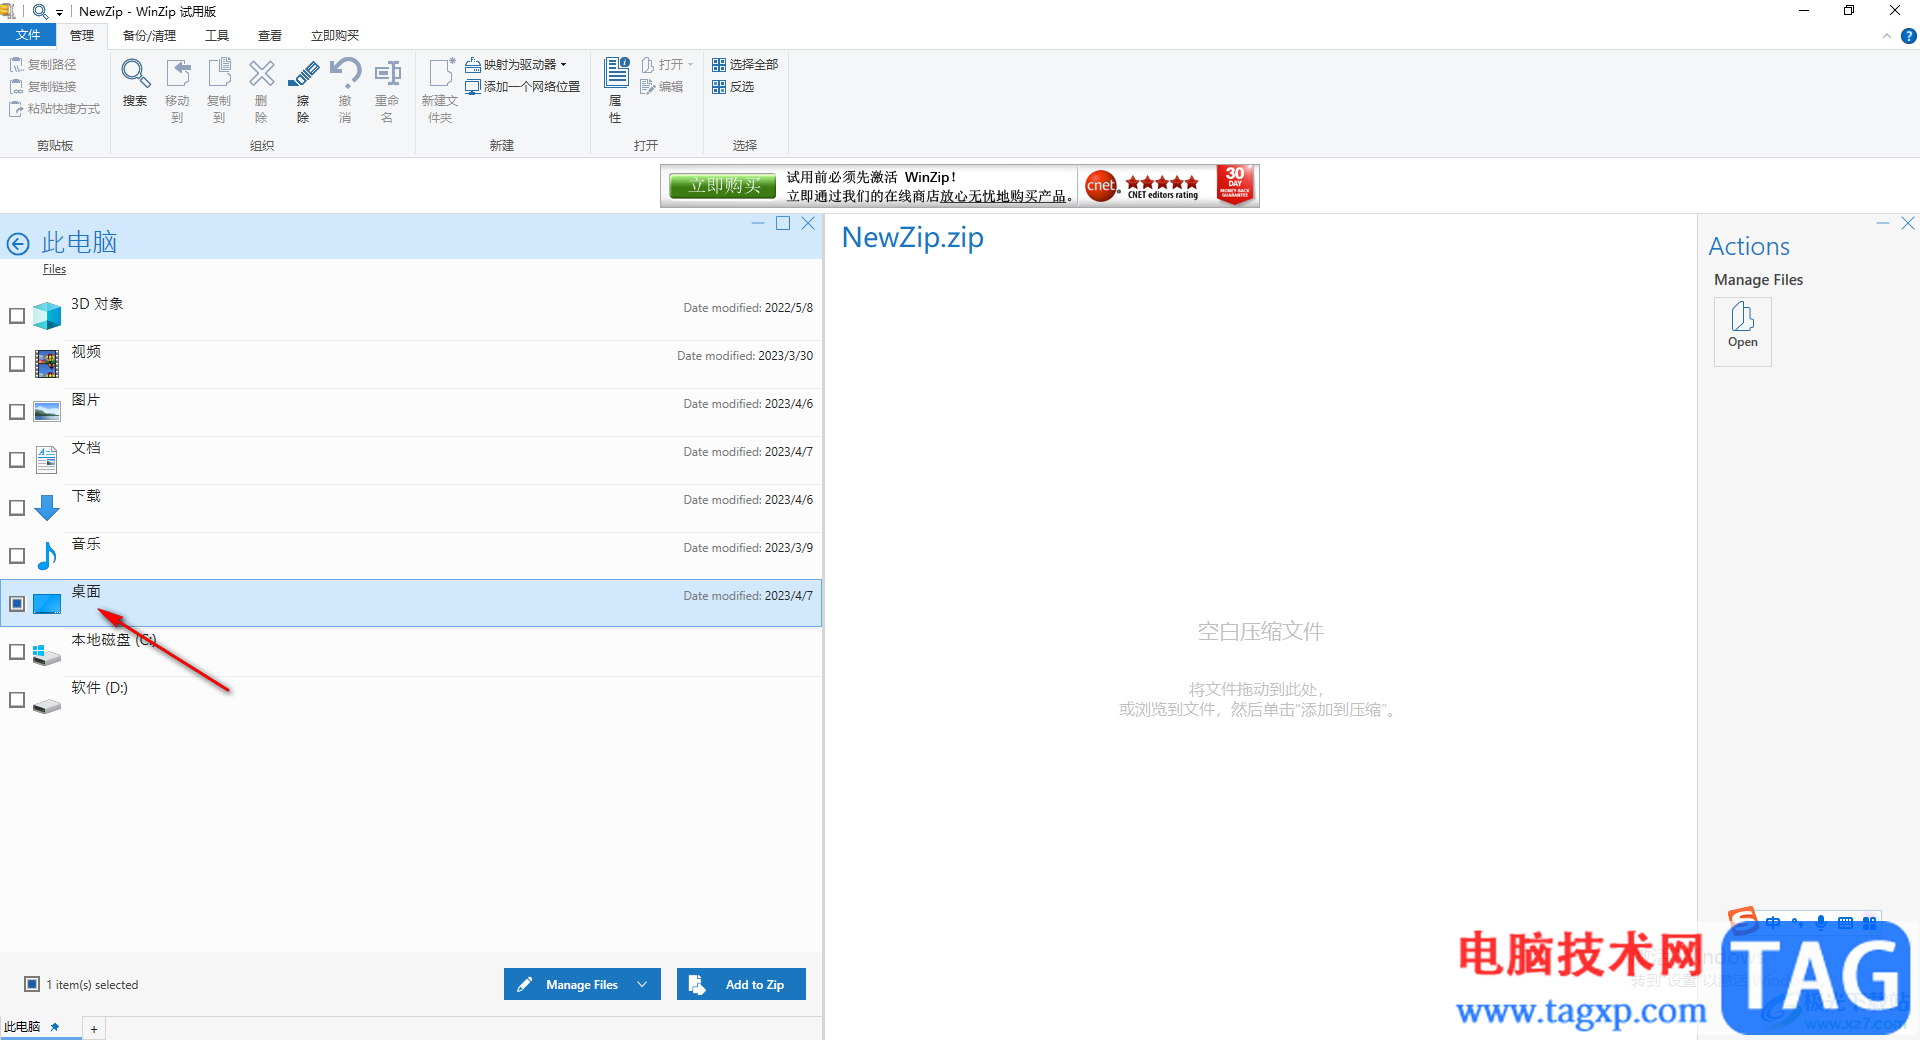The width and height of the screenshot is (1920, 1040).
Task: Click the back arrow next to 此电脑
Action: [18, 243]
